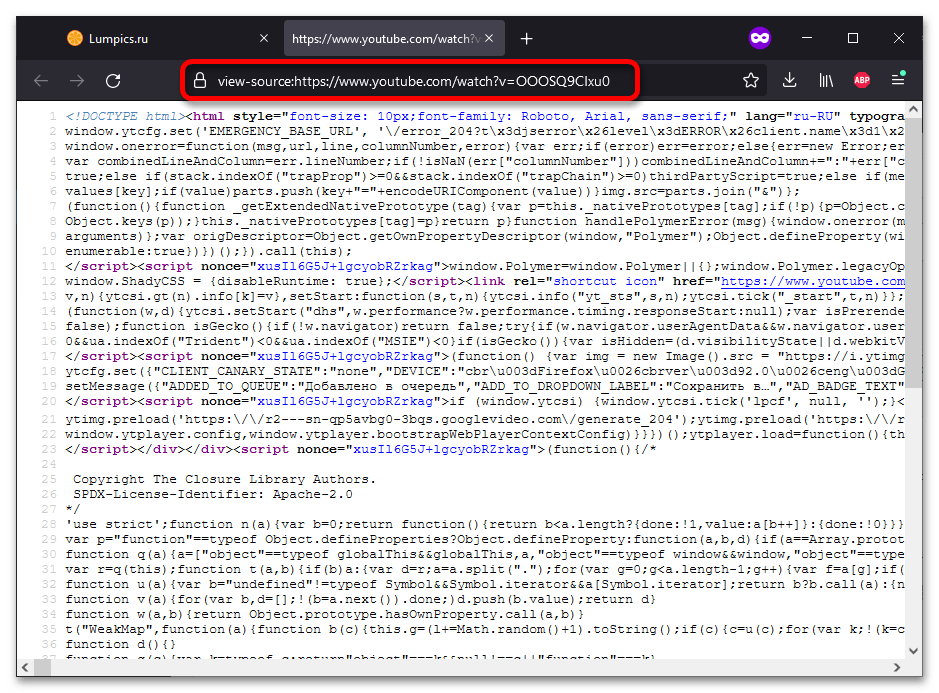Open site security padlock info
The image size is (939, 693).
tap(200, 80)
